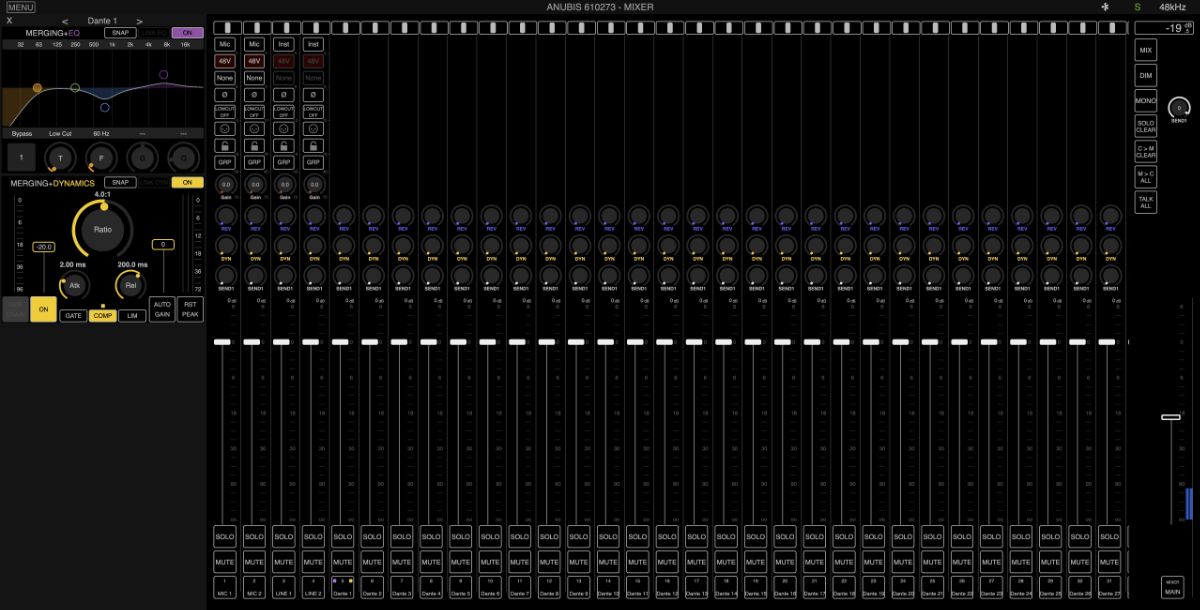Image resolution: width=1200 pixels, height=610 pixels.
Task: Open the Inst input type selector on LINE 1
Action: tap(284, 44)
